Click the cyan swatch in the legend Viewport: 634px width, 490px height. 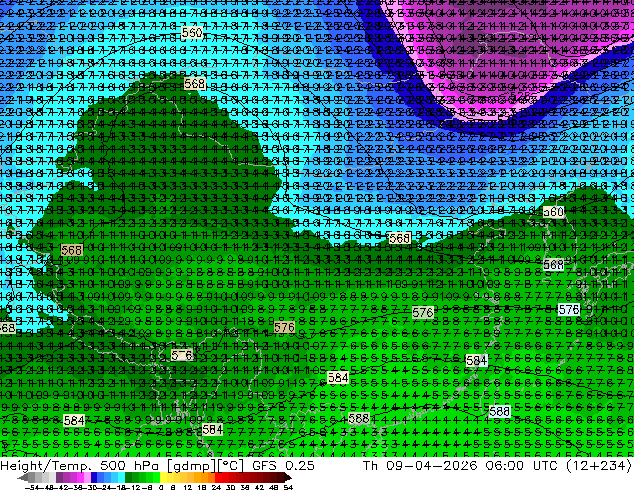(x=121, y=478)
